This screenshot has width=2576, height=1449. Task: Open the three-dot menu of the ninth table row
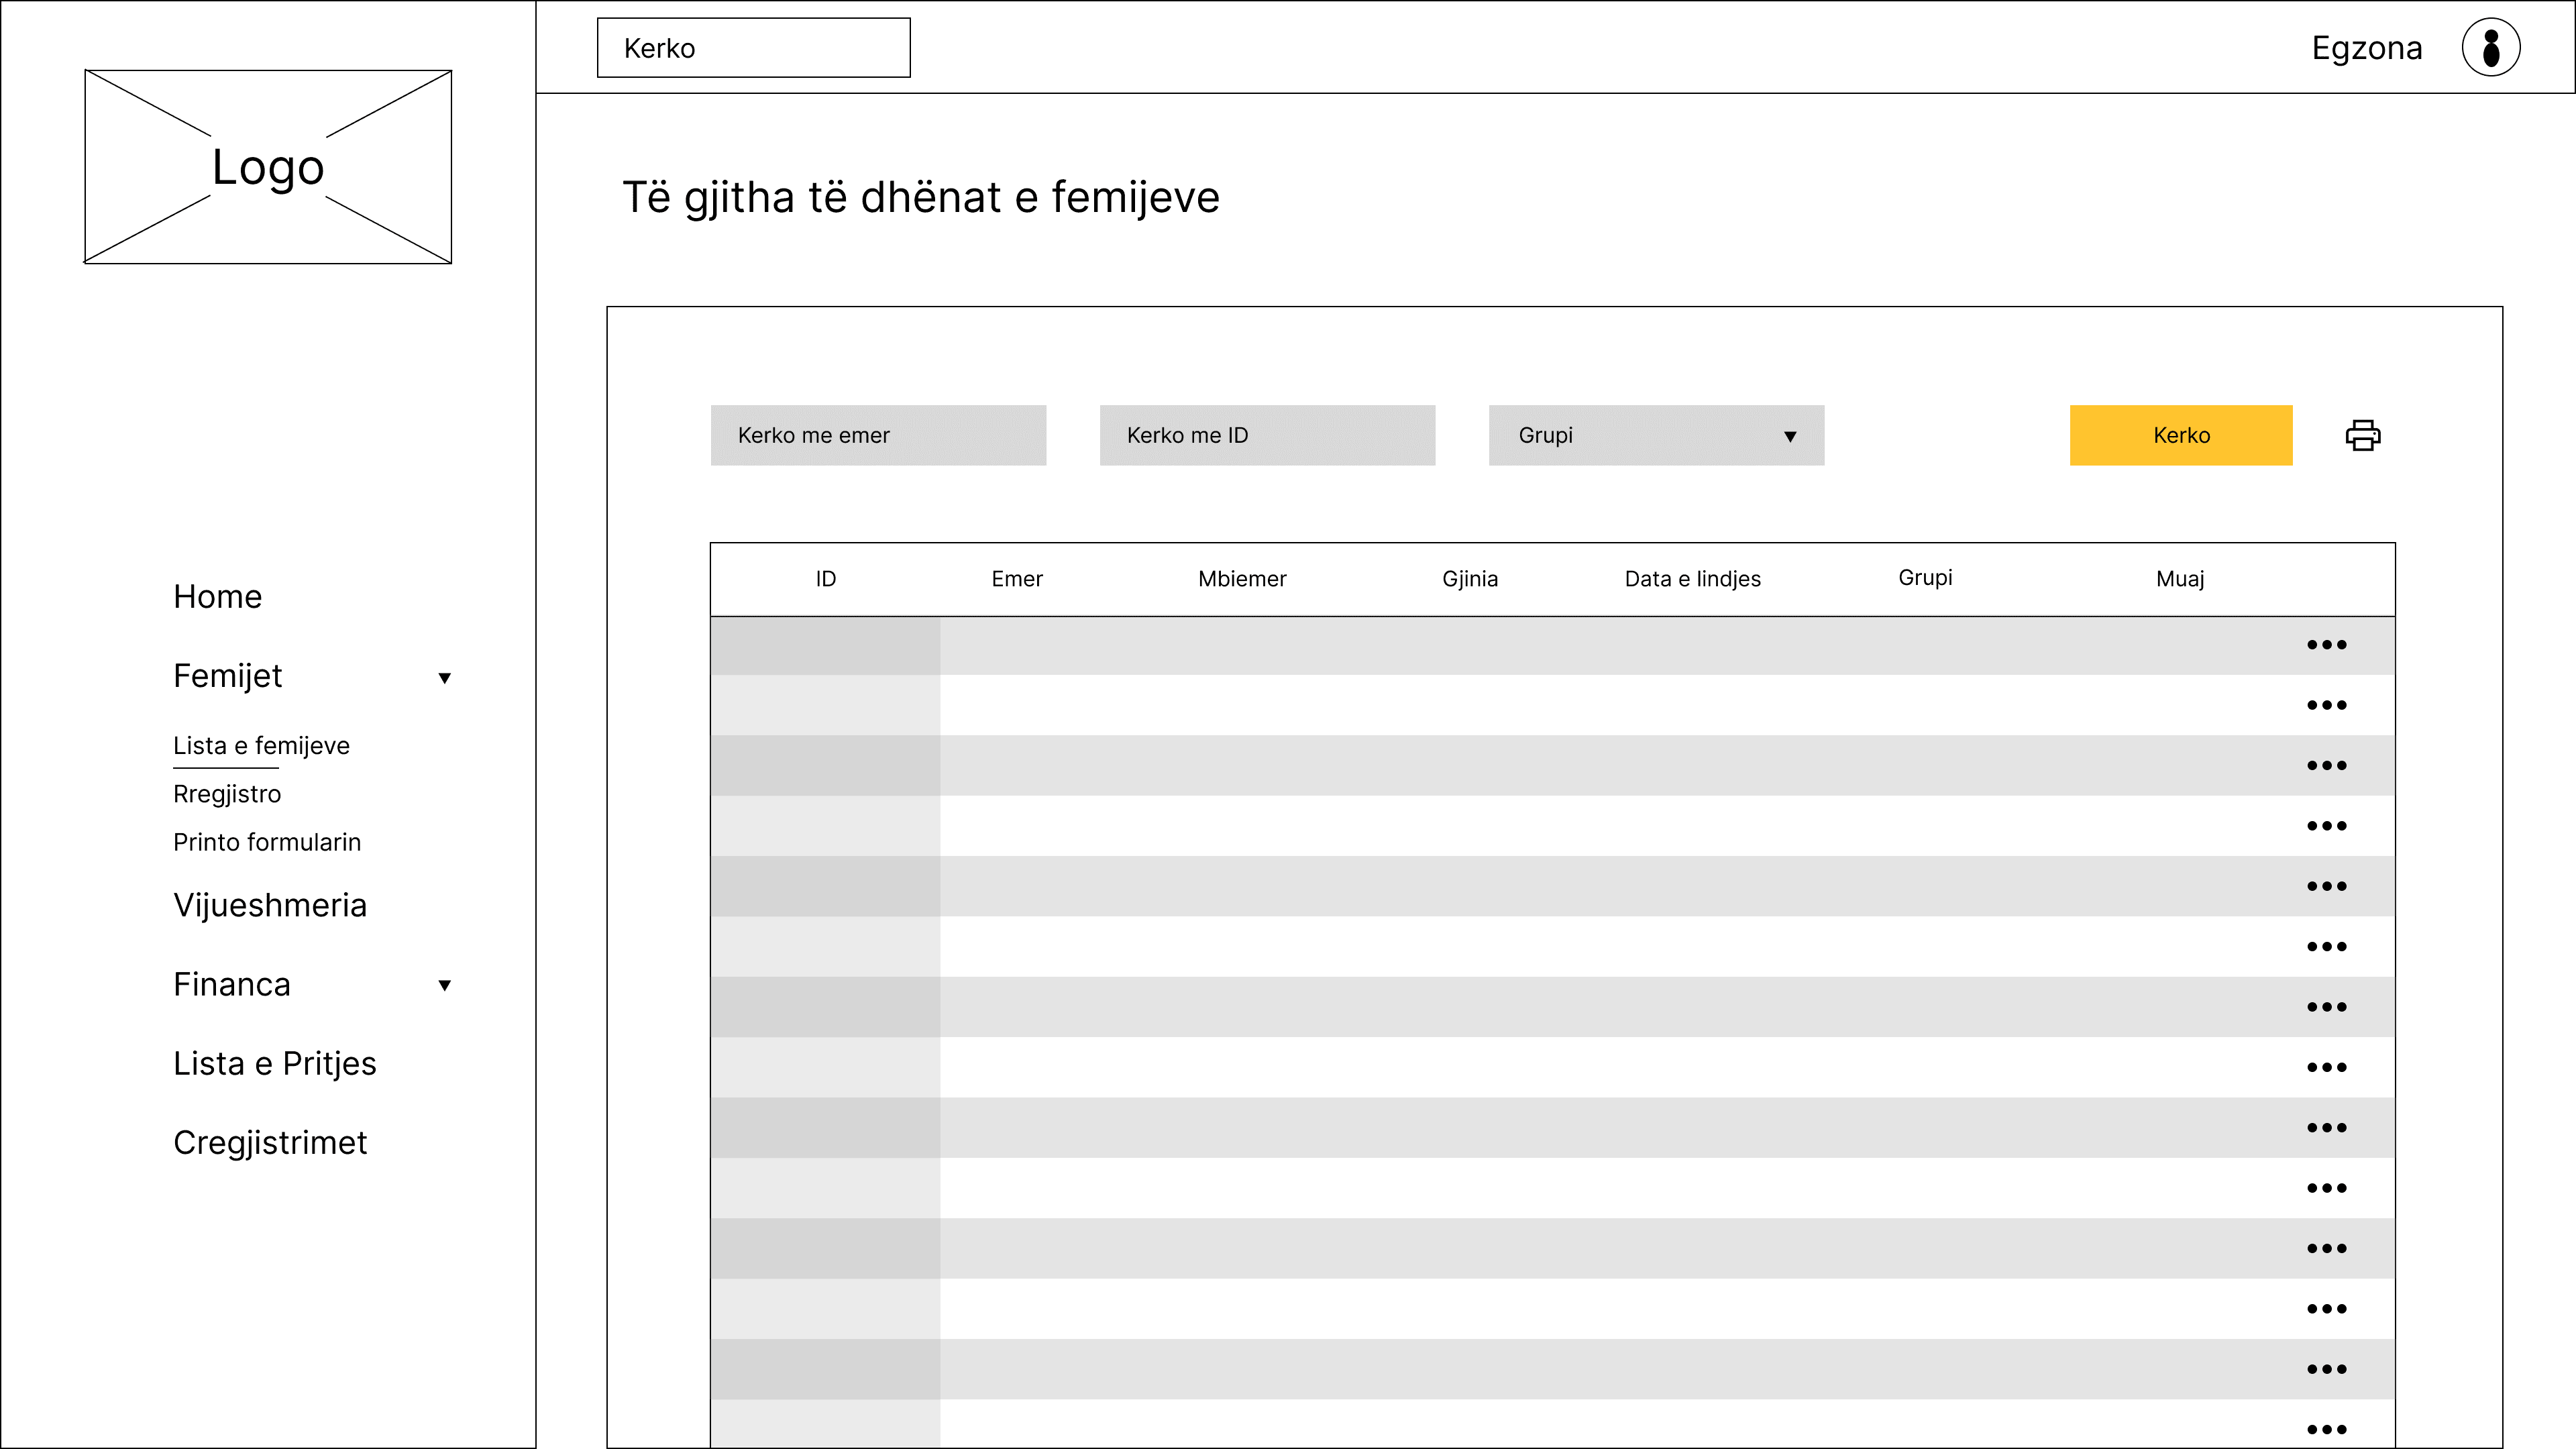[x=2326, y=1128]
